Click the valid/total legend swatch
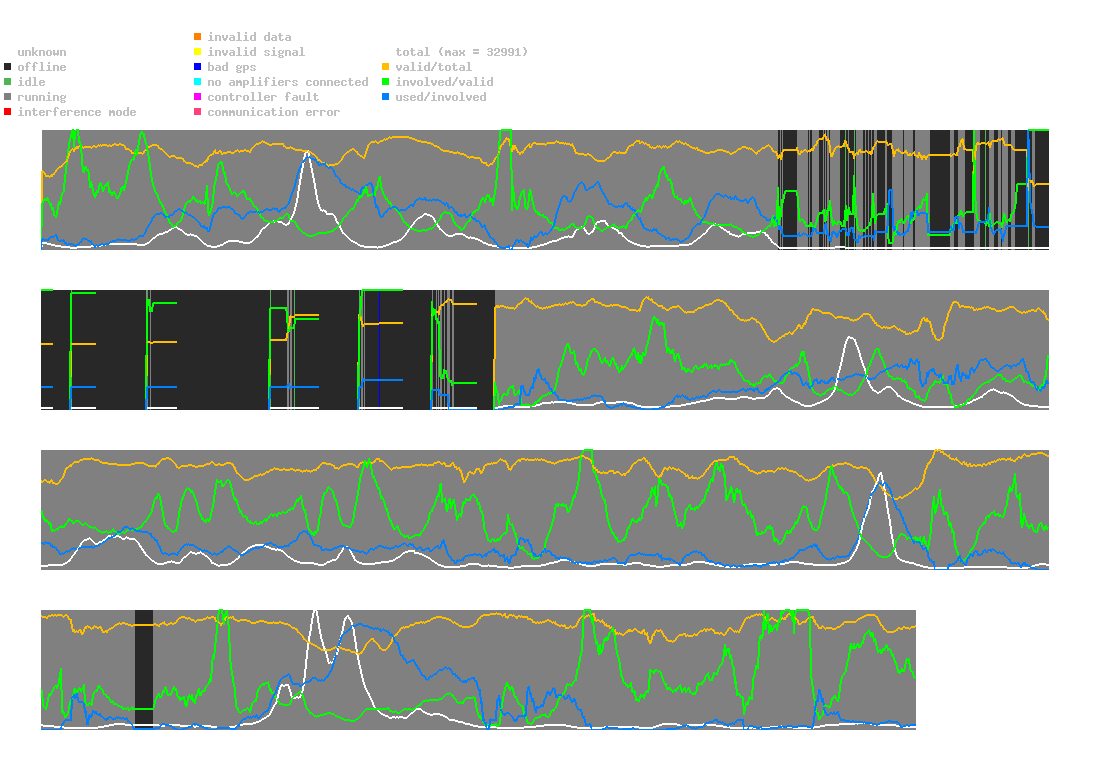 (385, 67)
